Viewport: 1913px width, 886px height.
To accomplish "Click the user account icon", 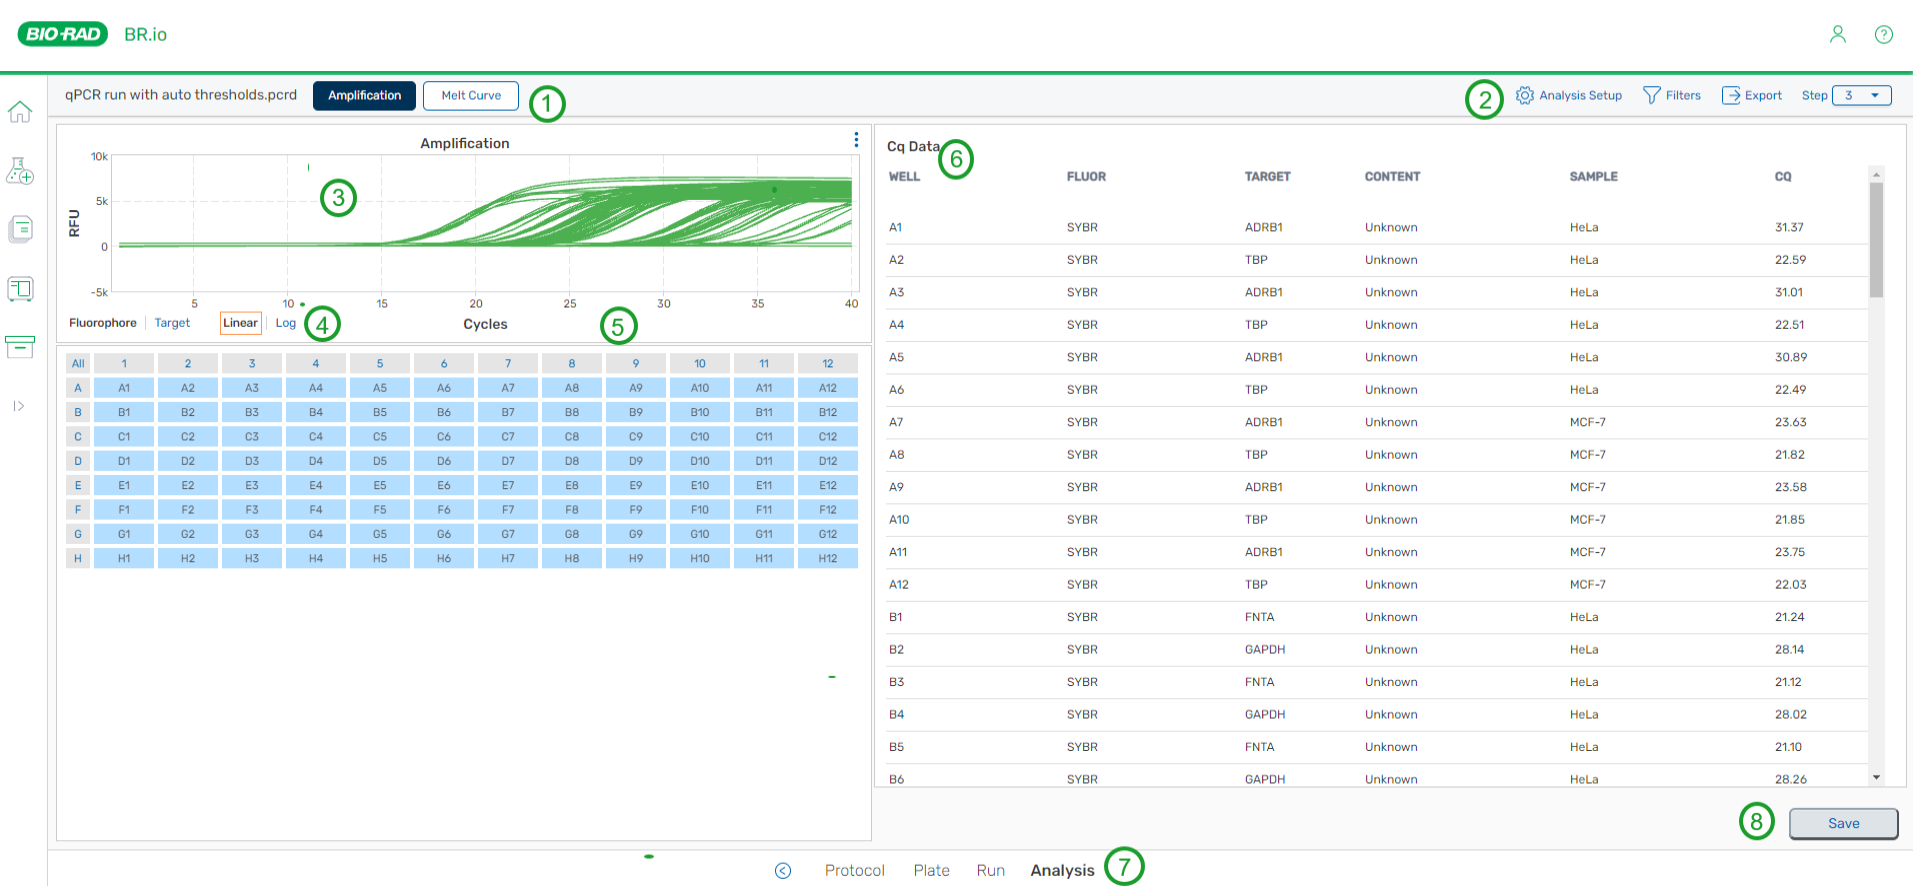I will (x=1837, y=34).
